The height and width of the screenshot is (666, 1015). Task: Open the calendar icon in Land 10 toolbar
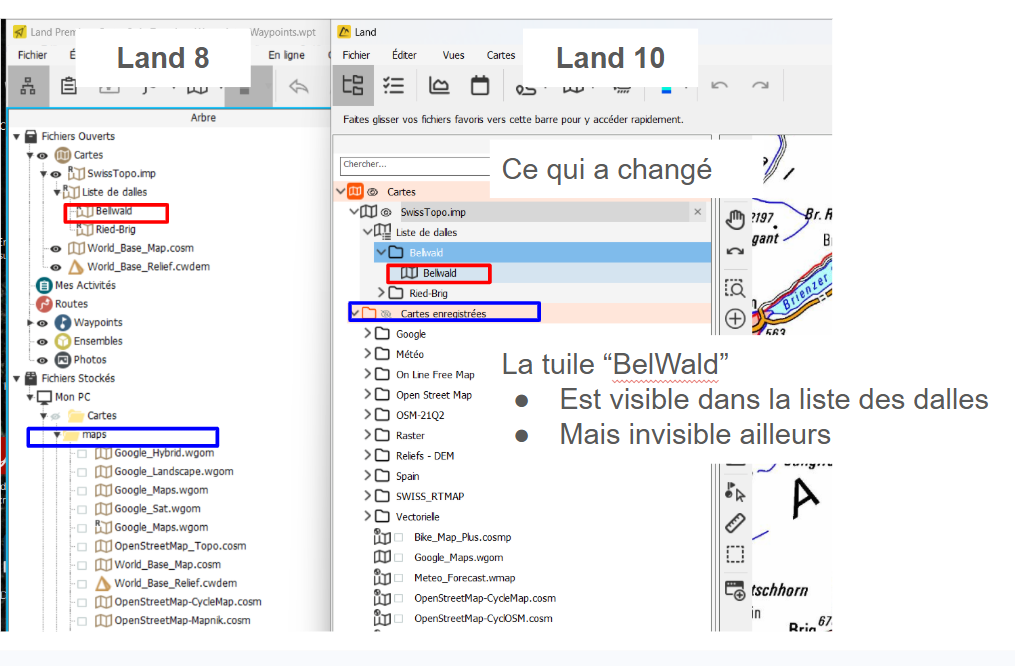(480, 85)
